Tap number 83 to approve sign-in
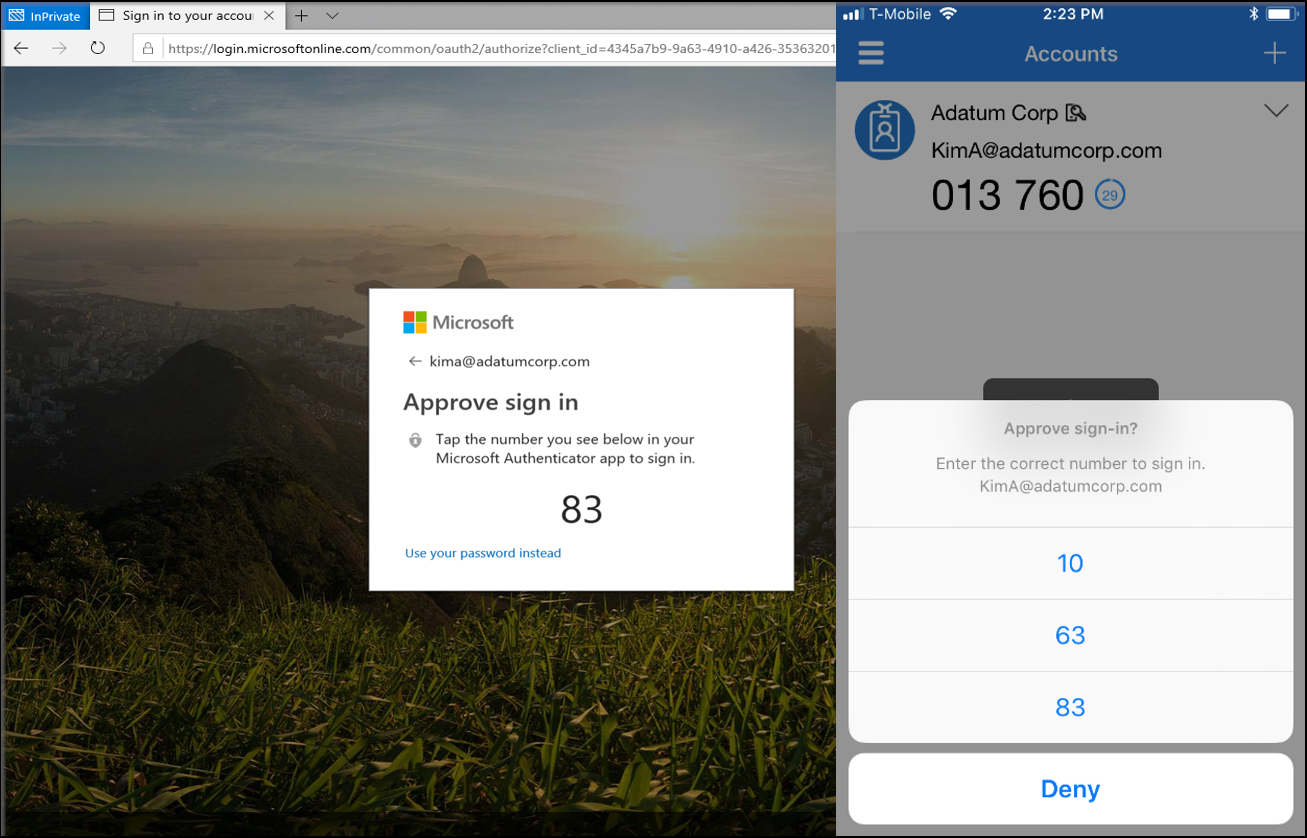 pyautogui.click(x=1070, y=707)
